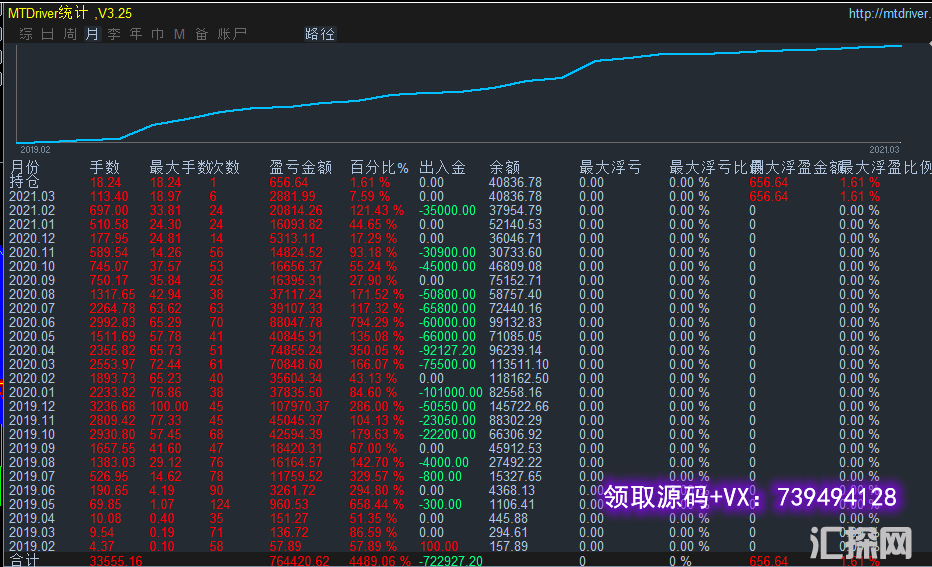The width and height of the screenshot is (932, 567).
Task: Switch to the 季 quarterly tab
Action: (114, 34)
